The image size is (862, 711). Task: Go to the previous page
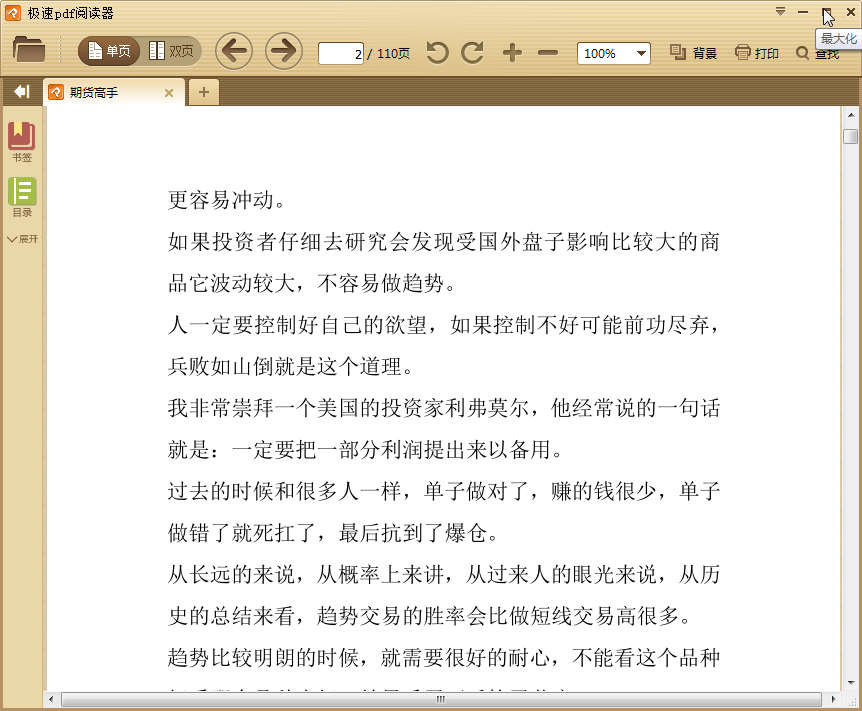tap(234, 50)
